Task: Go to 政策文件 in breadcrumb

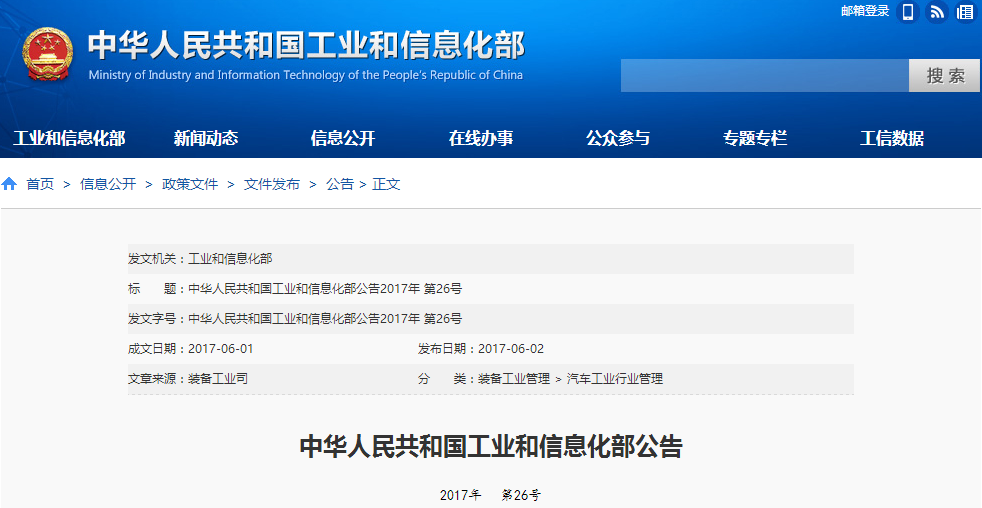Action: [x=190, y=184]
